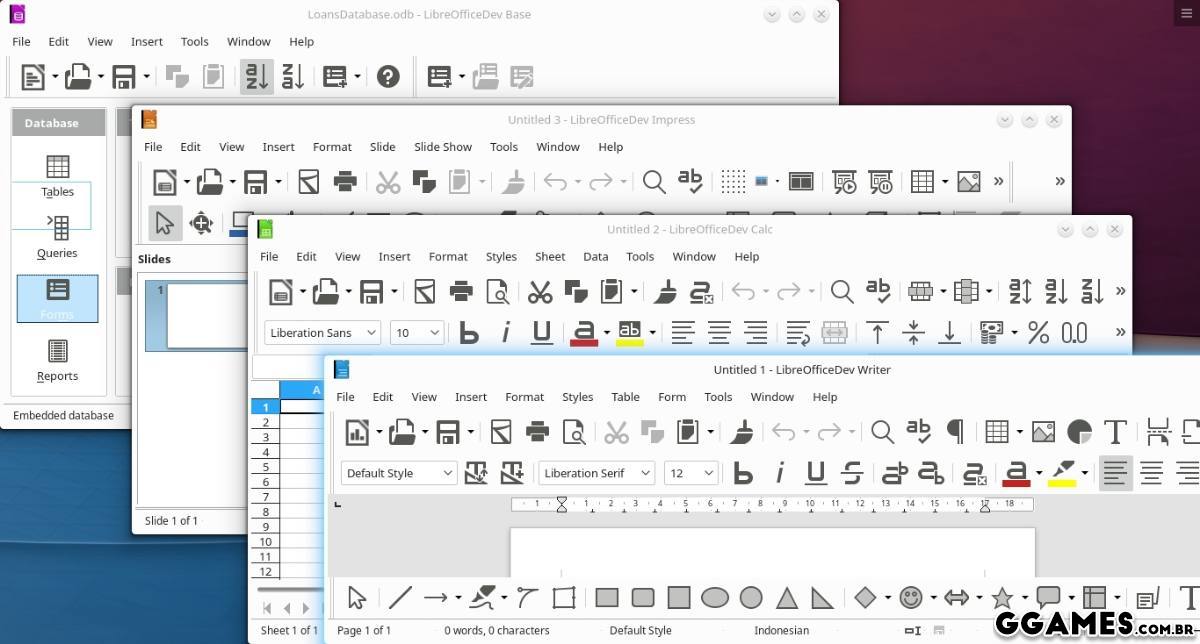Open Reports section in Database pane
This screenshot has width=1200, height=644.
click(x=57, y=360)
